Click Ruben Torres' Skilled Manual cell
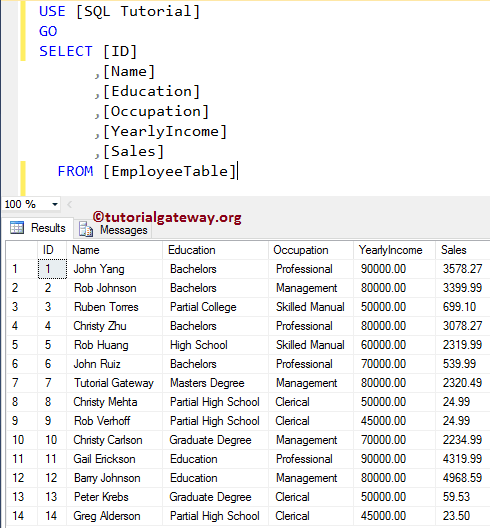Viewport: 490px width, 528px height. pos(310,307)
